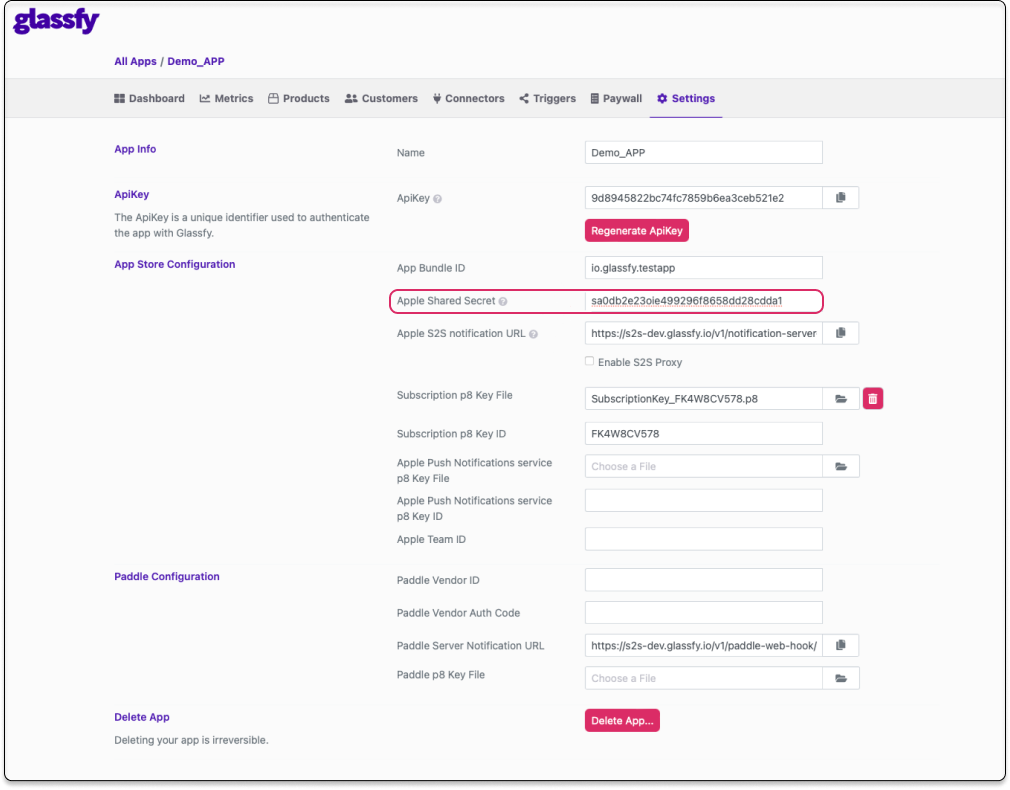Focus the Apple Team ID field
This screenshot has height=790, width=1010.
(703, 539)
